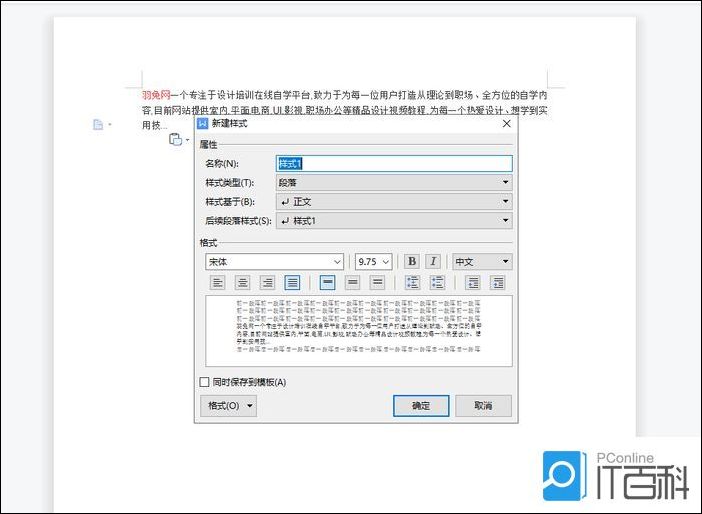This screenshot has height=514, width=702.
Task: Open the font name dropdown showing 宋体
Action: click(274, 262)
